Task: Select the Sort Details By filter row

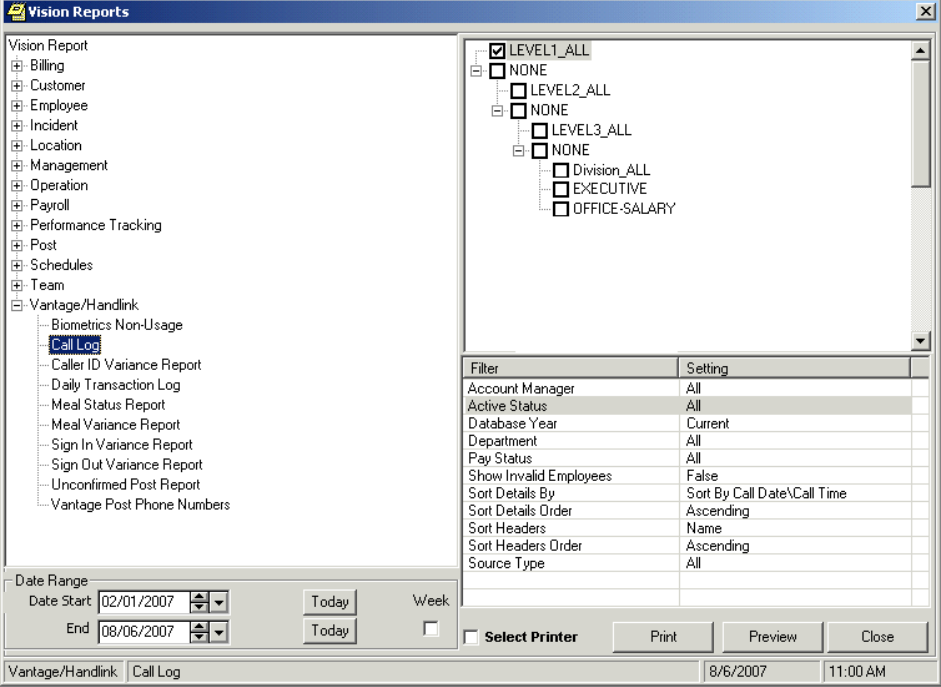Action: 687,493
